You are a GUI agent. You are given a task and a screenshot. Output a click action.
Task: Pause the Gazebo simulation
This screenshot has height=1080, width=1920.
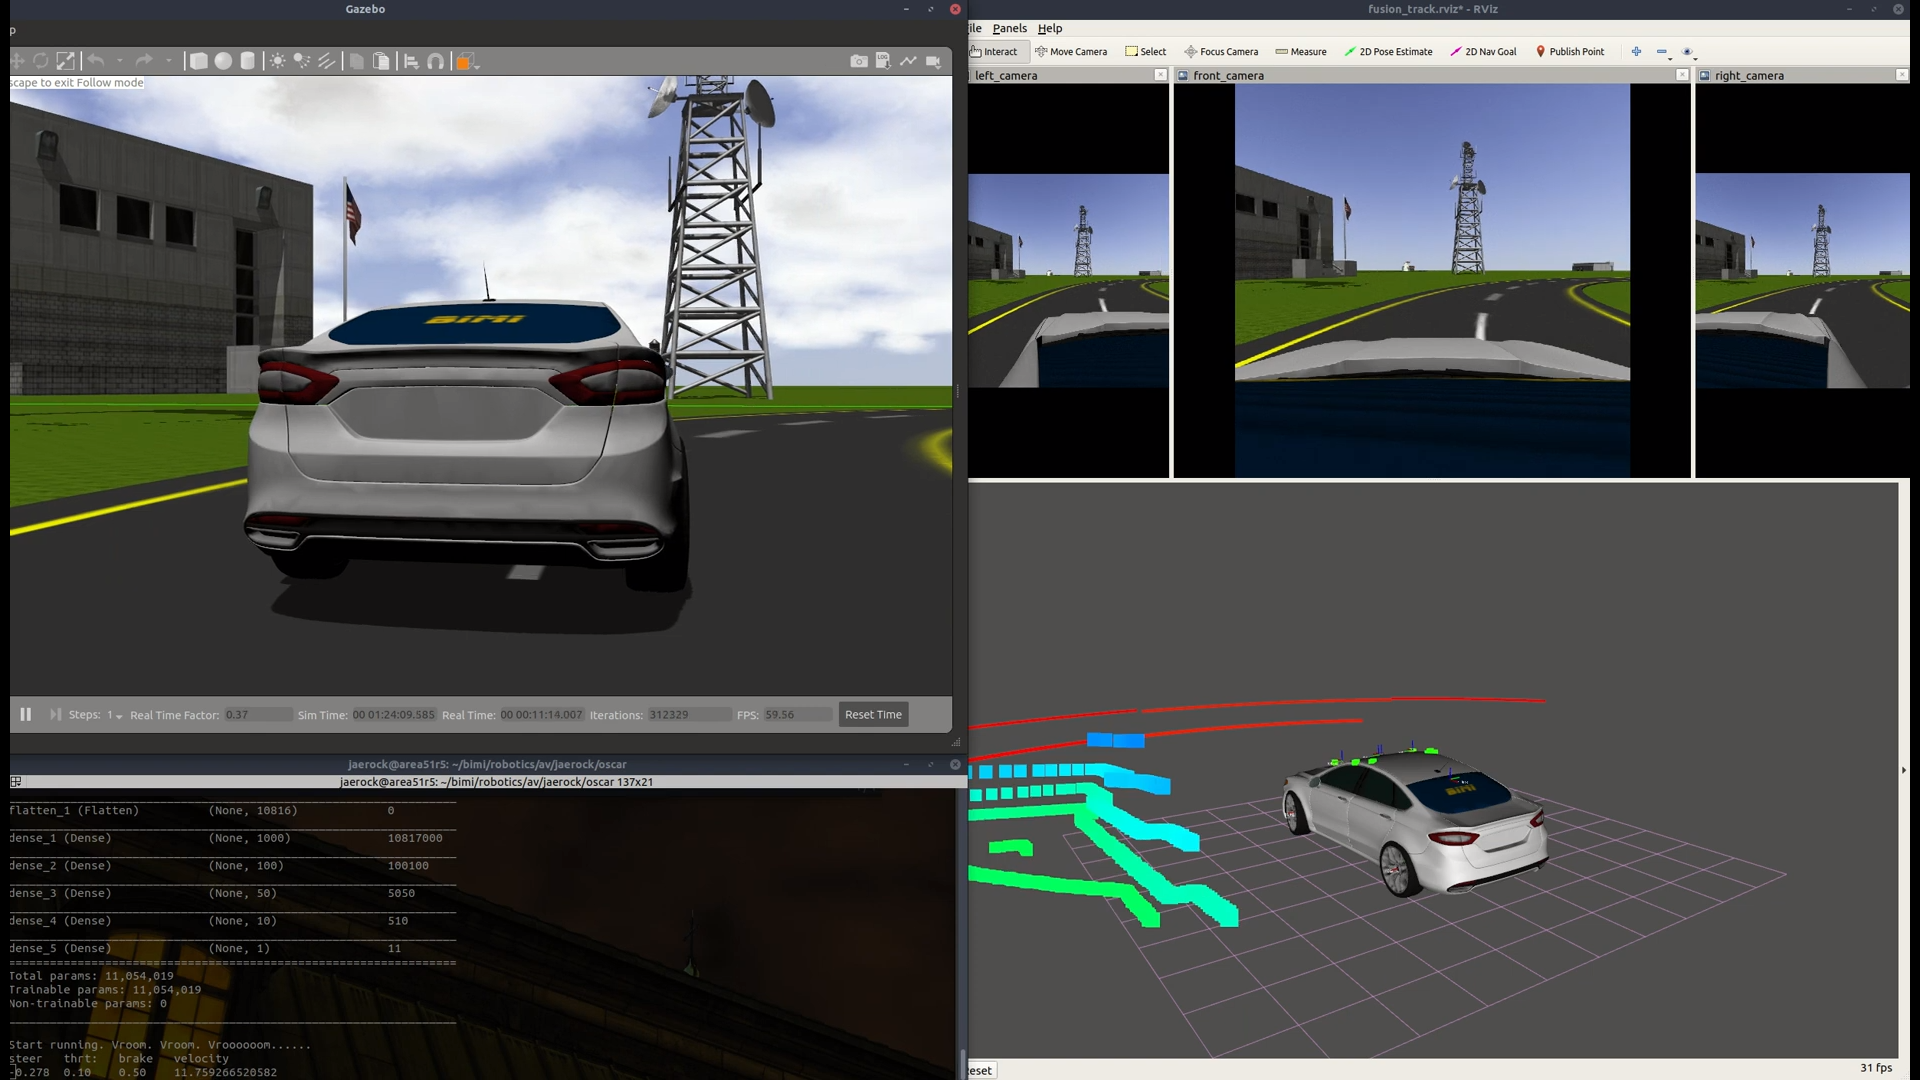[x=26, y=714]
